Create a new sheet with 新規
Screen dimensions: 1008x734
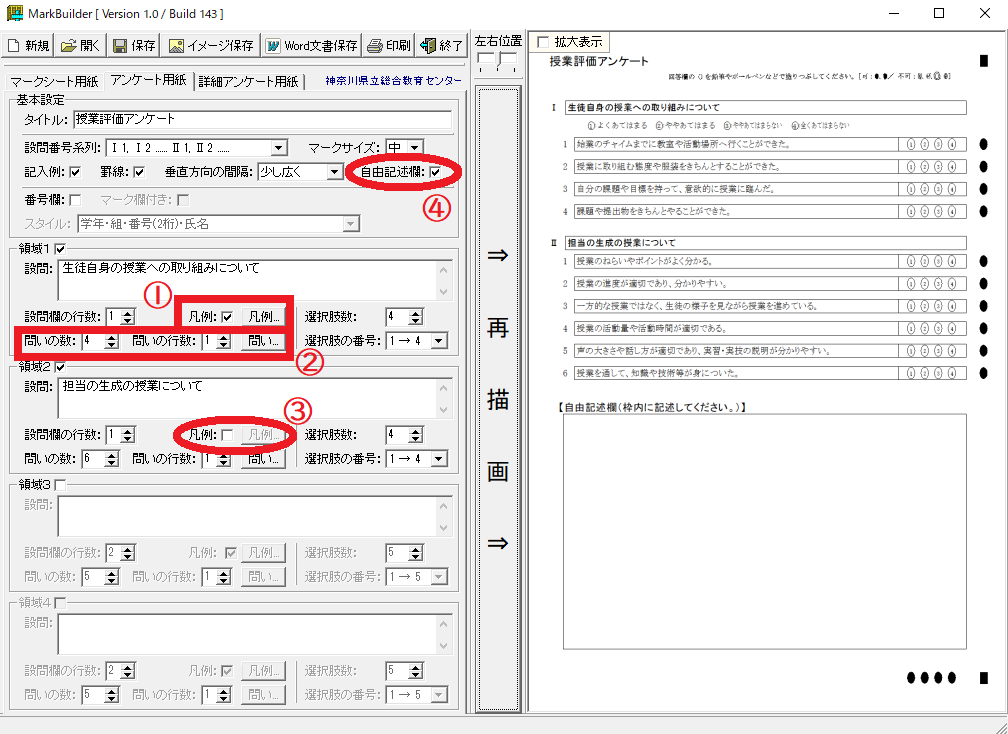coord(28,46)
